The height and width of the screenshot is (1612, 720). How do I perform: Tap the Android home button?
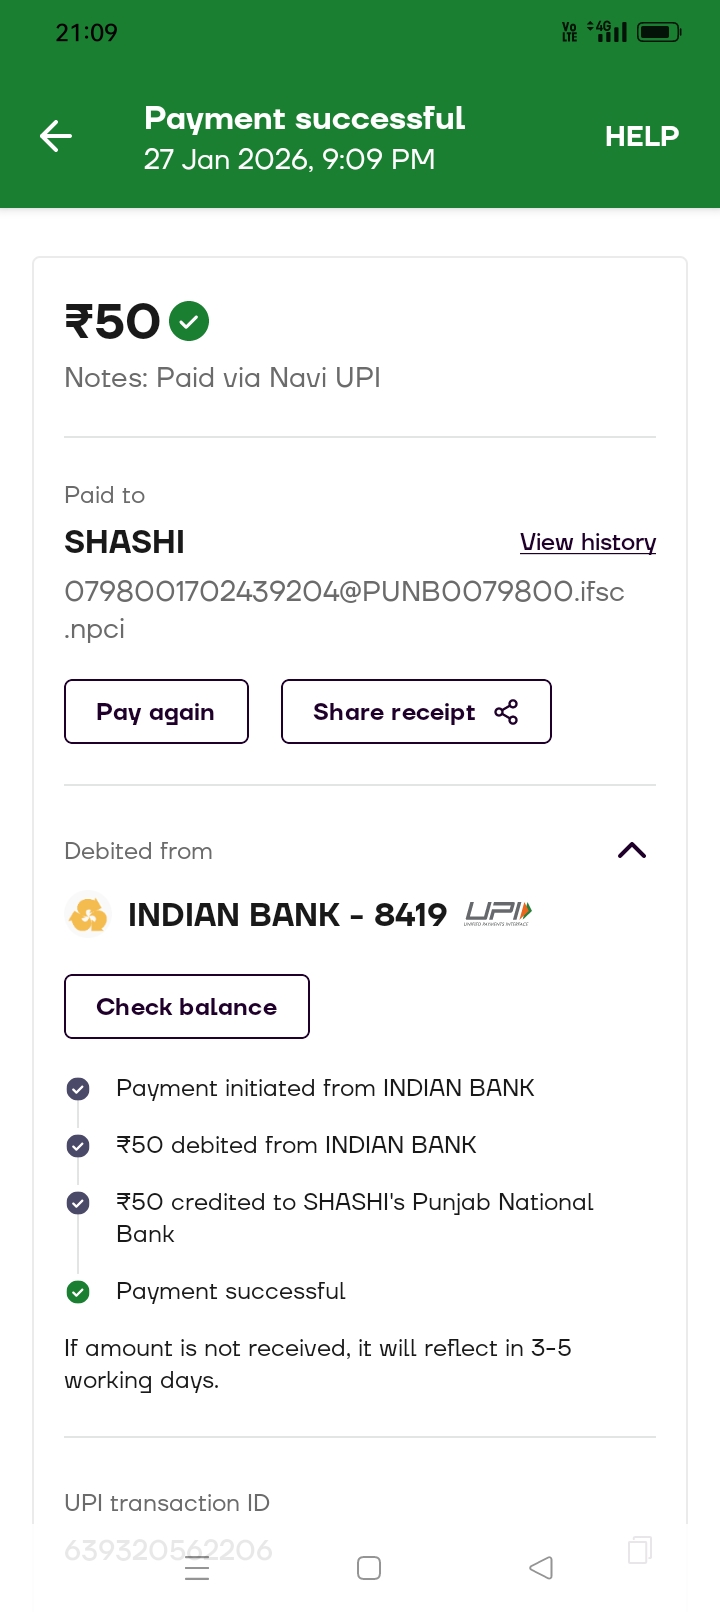point(369,1568)
